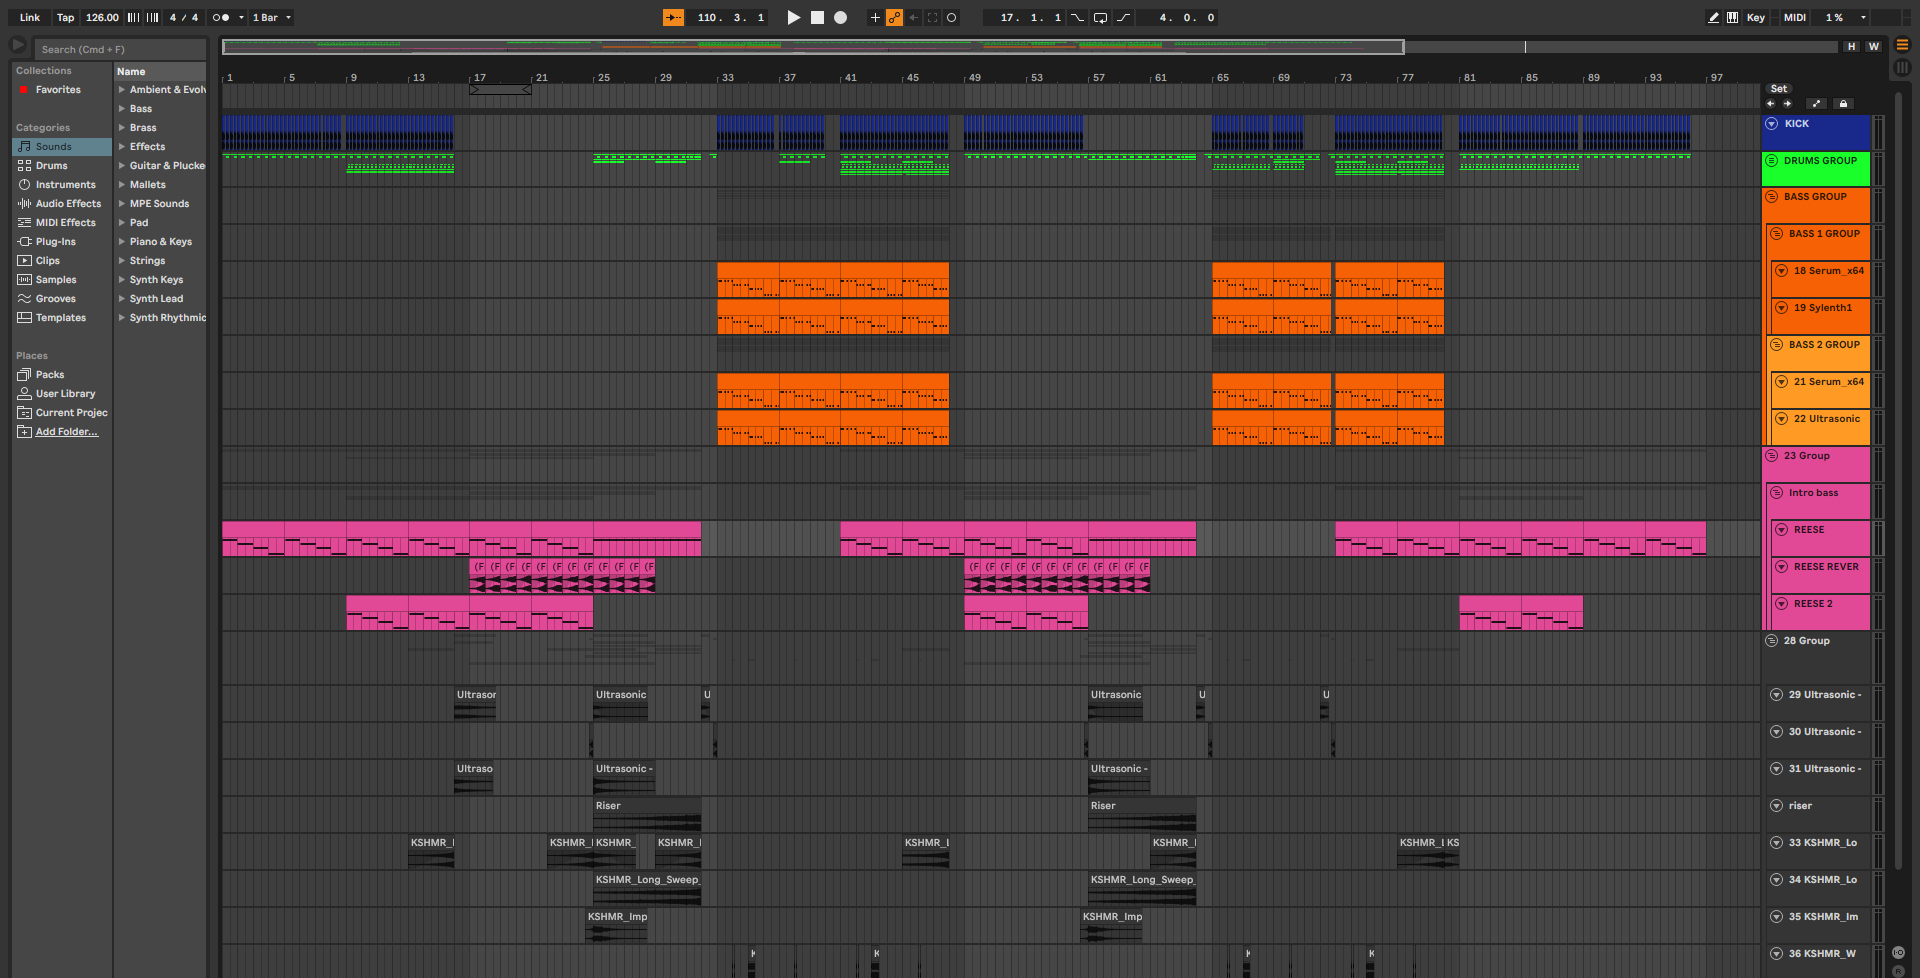Toggle the Loop switch
The width and height of the screenshot is (1920, 978).
click(1100, 17)
